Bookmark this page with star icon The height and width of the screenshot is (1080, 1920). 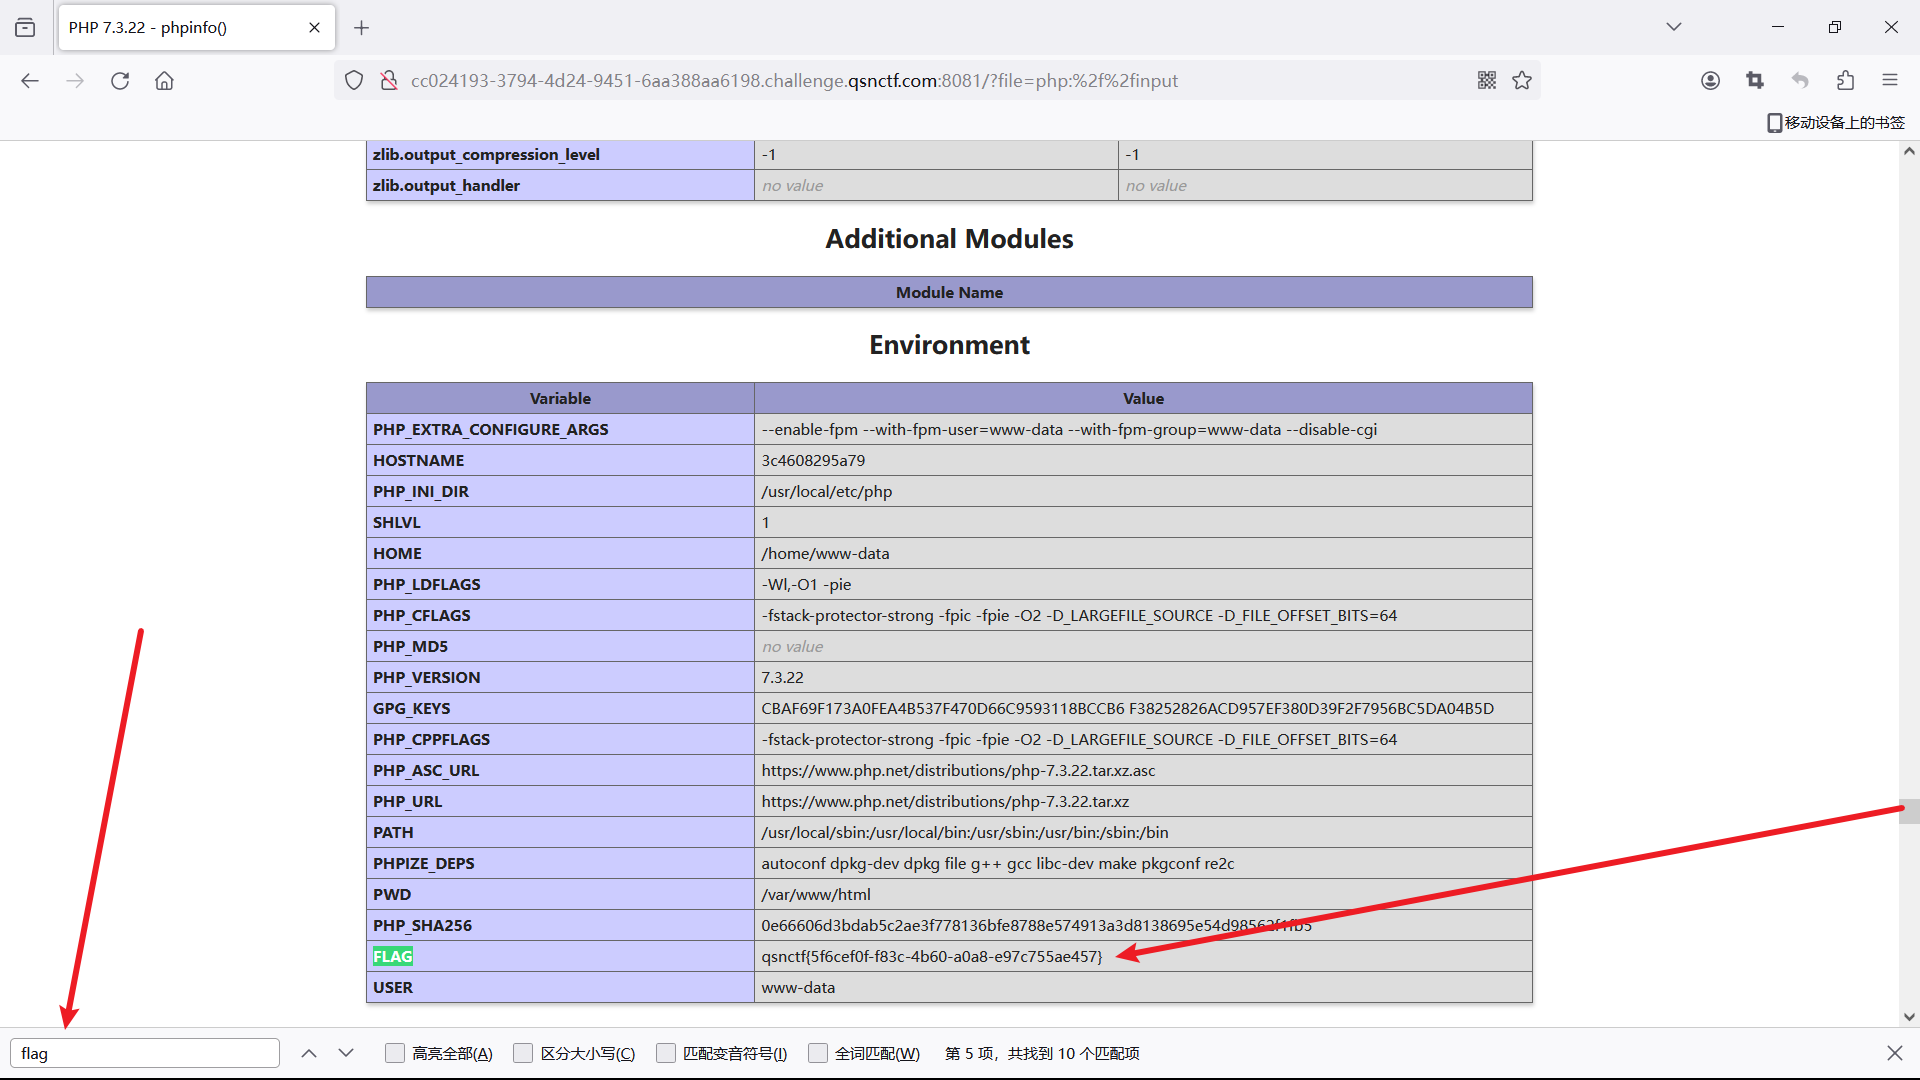pos(1522,80)
